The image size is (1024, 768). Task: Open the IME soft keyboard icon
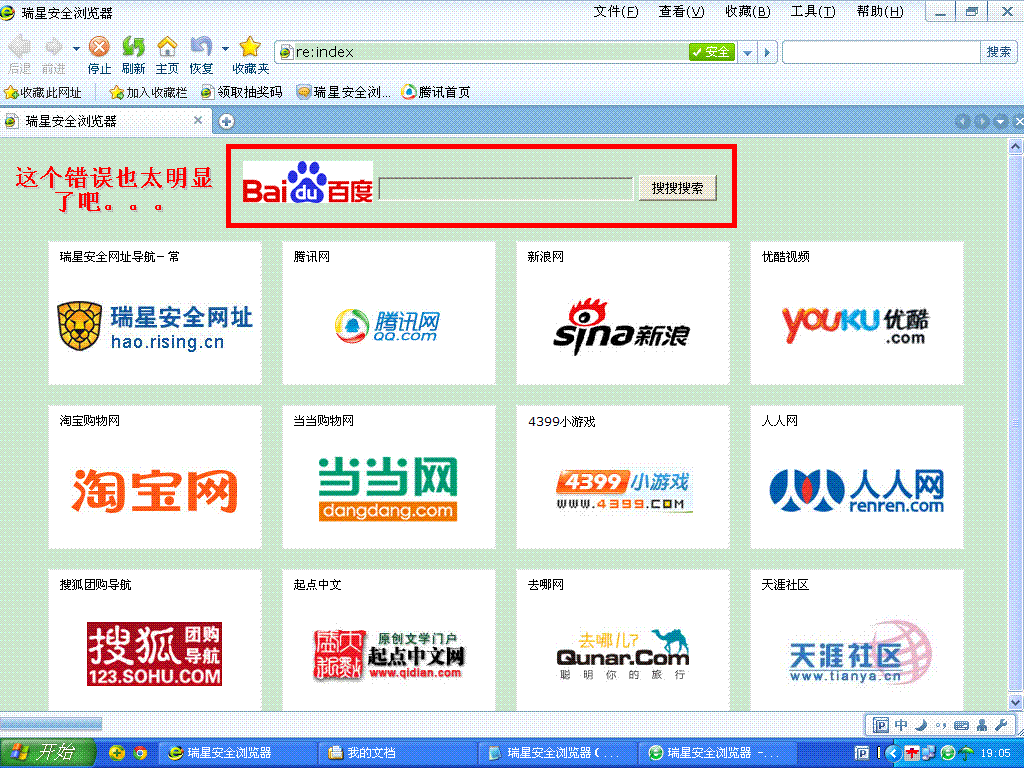[x=961, y=725]
